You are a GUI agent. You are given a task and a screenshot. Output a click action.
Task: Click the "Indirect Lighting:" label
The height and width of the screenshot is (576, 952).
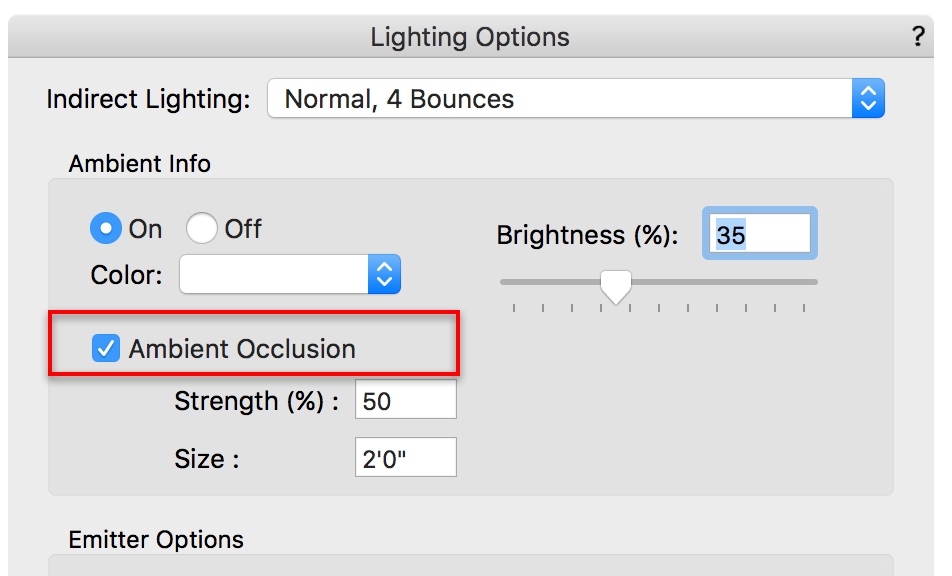[148, 99]
